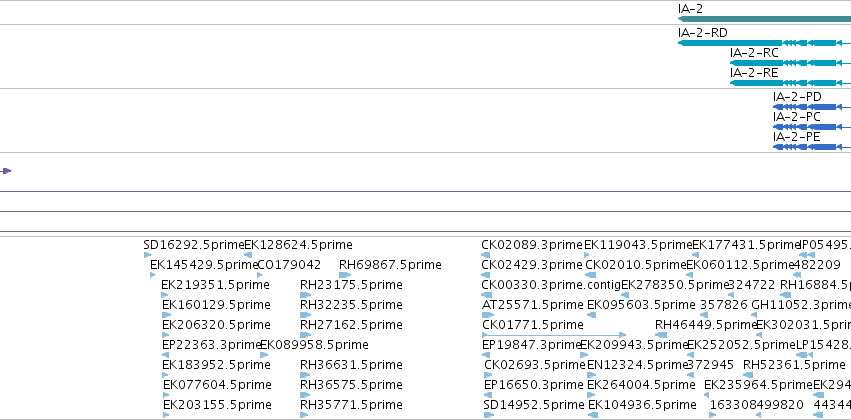851x420 pixels.
Task: Select the IA-2-PD protein feature
Action: 812,107
